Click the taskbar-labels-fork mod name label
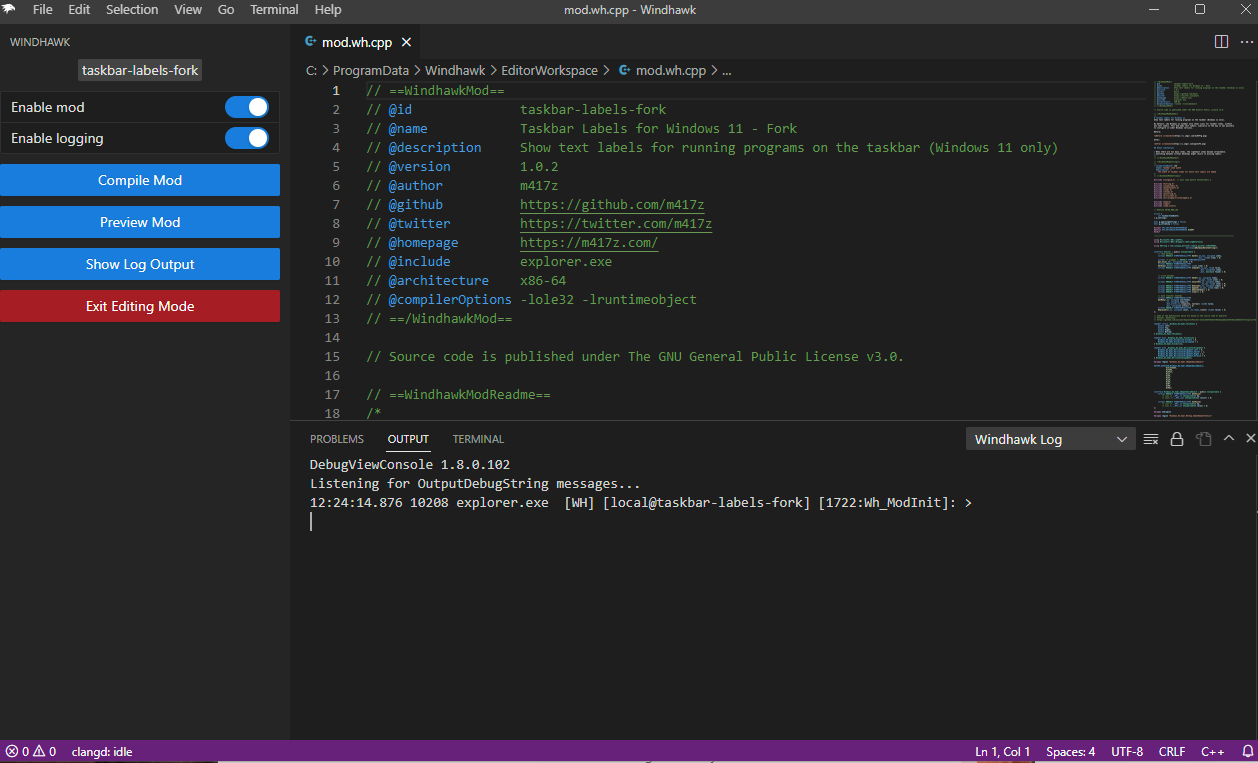The image size is (1258, 763). pos(140,71)
